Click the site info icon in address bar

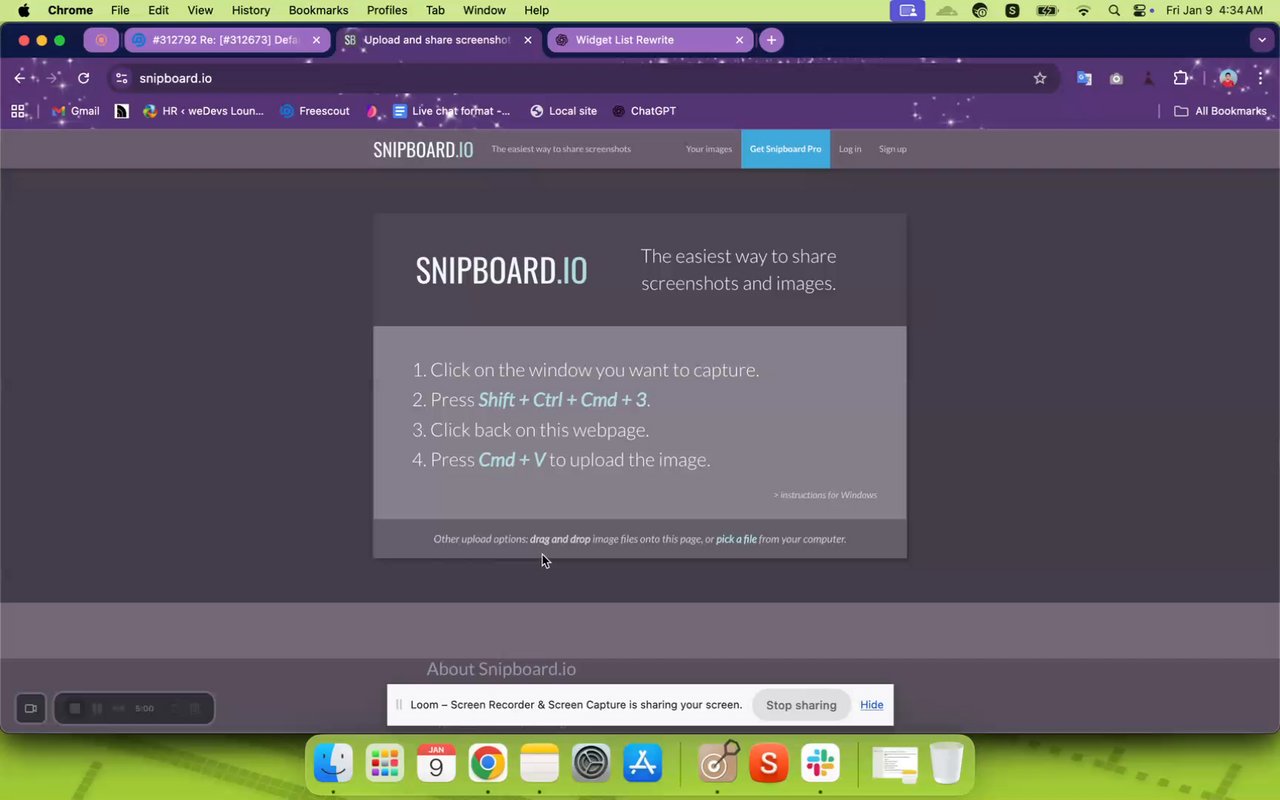122,78
